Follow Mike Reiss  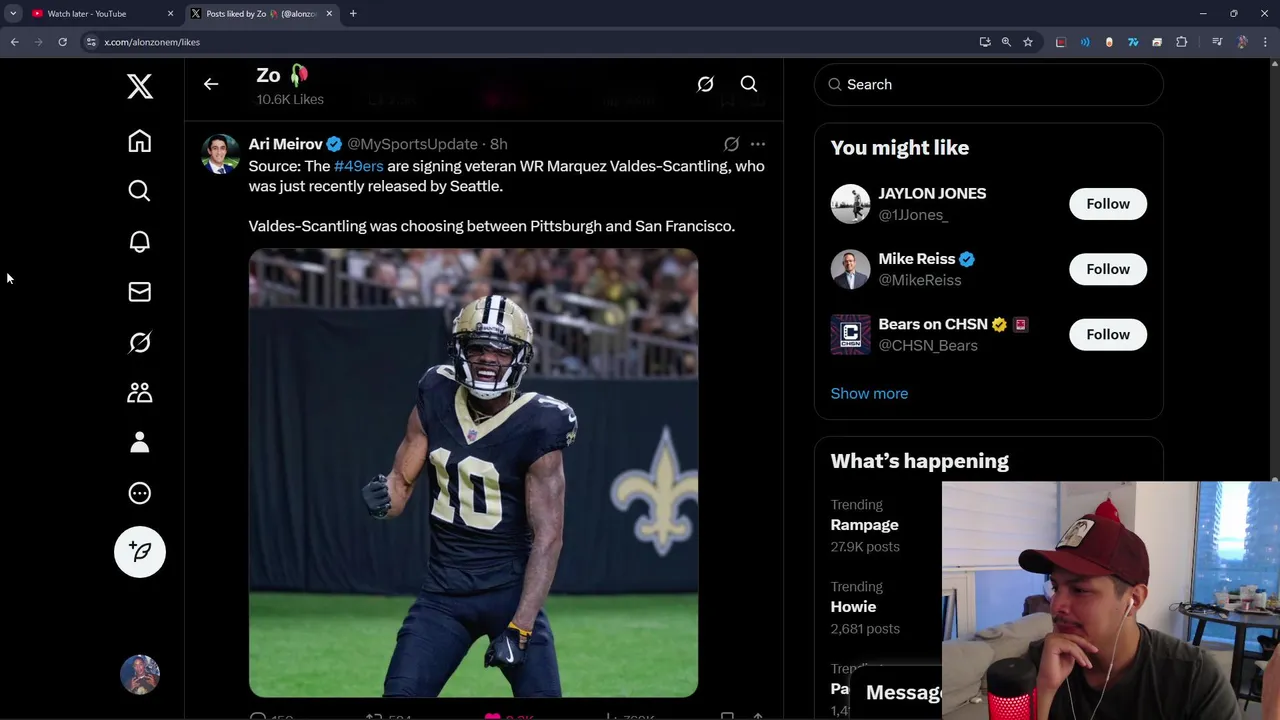(x=1108, y=269)
